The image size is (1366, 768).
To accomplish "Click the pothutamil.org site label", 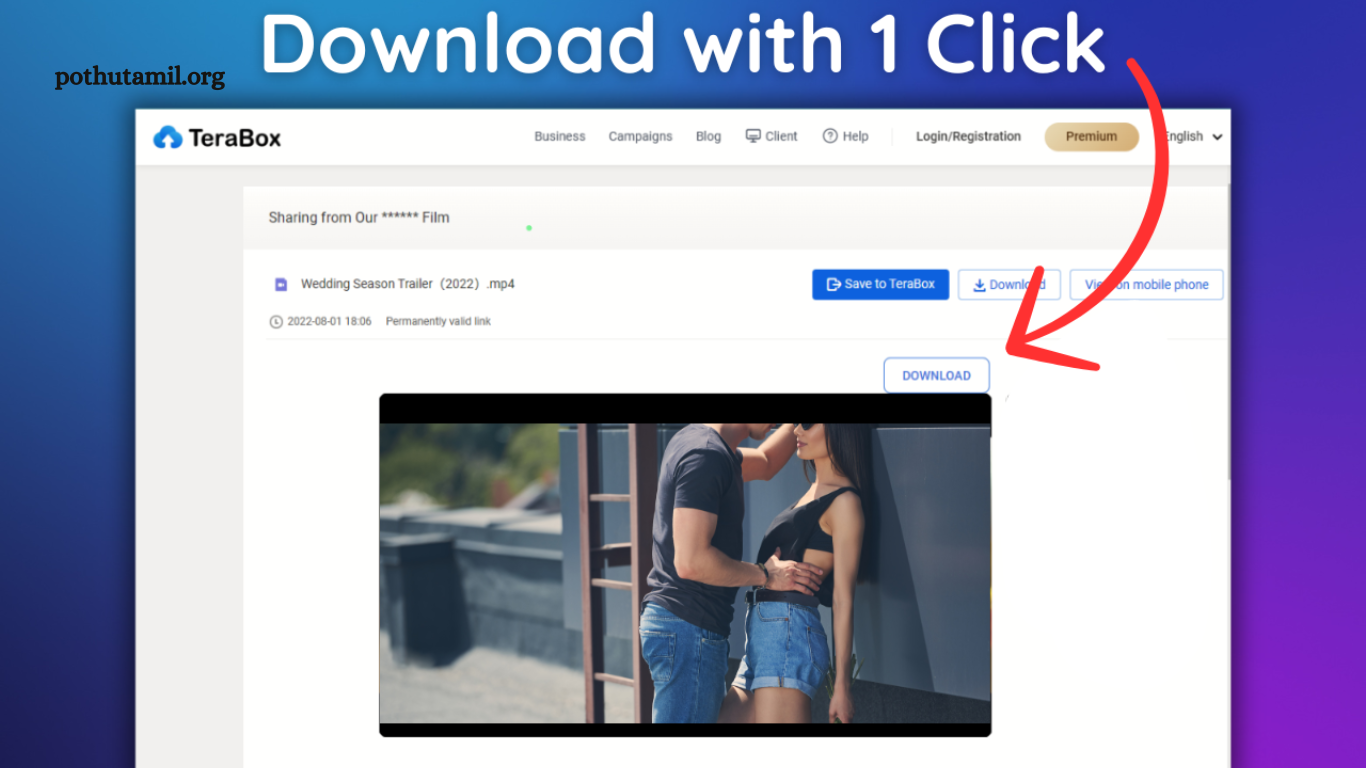I will pos(140,77).
